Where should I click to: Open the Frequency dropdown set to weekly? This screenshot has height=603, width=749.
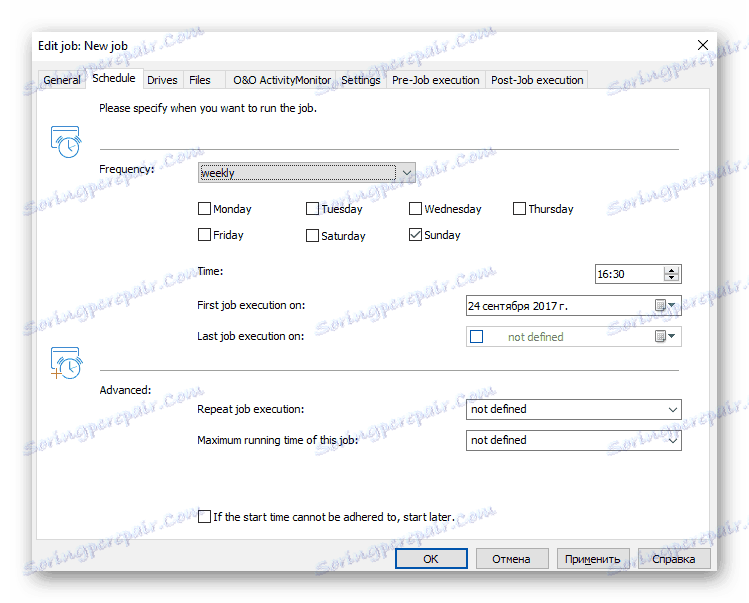click(x=307, y=172)
